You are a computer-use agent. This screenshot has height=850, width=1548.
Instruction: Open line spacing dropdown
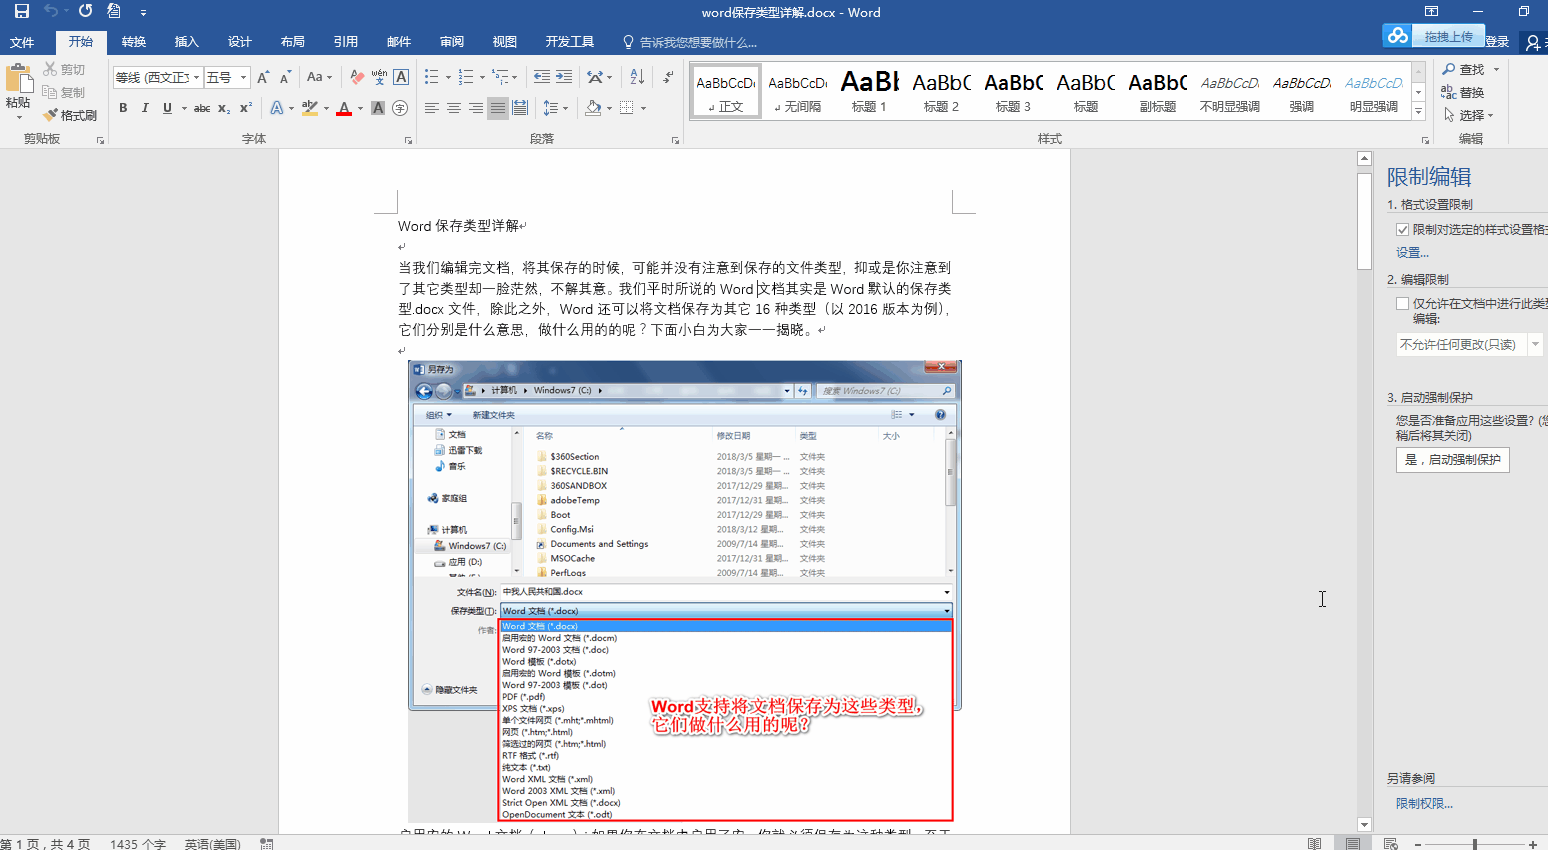pos(555,108)
